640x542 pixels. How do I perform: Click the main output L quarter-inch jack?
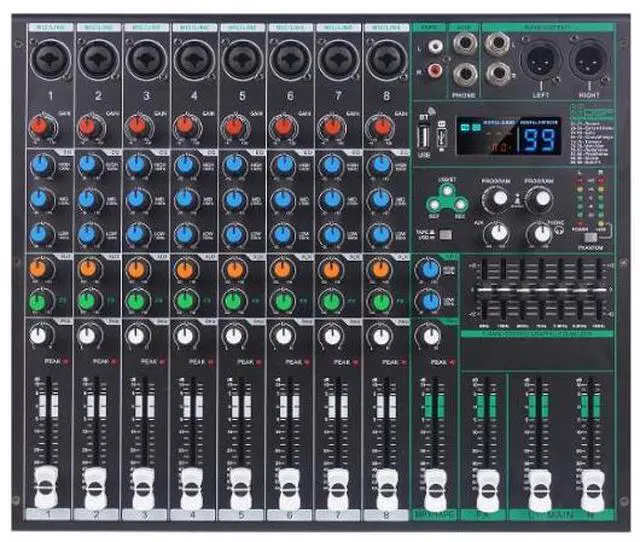click(498, 44)
